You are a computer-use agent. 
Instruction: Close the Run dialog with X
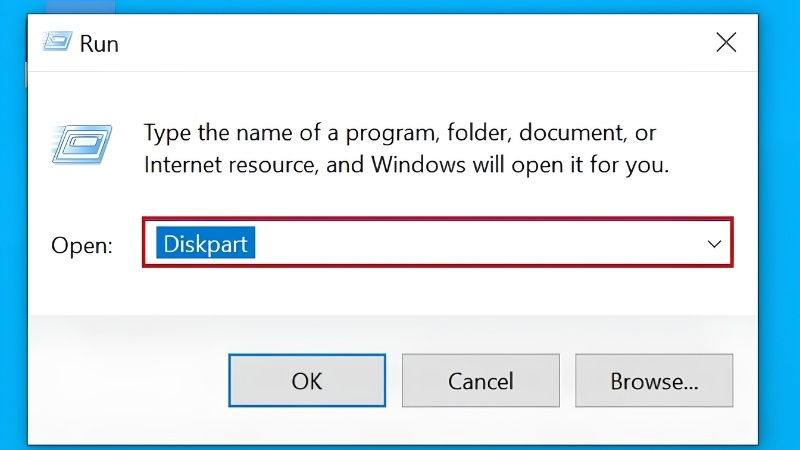(726, 42)
